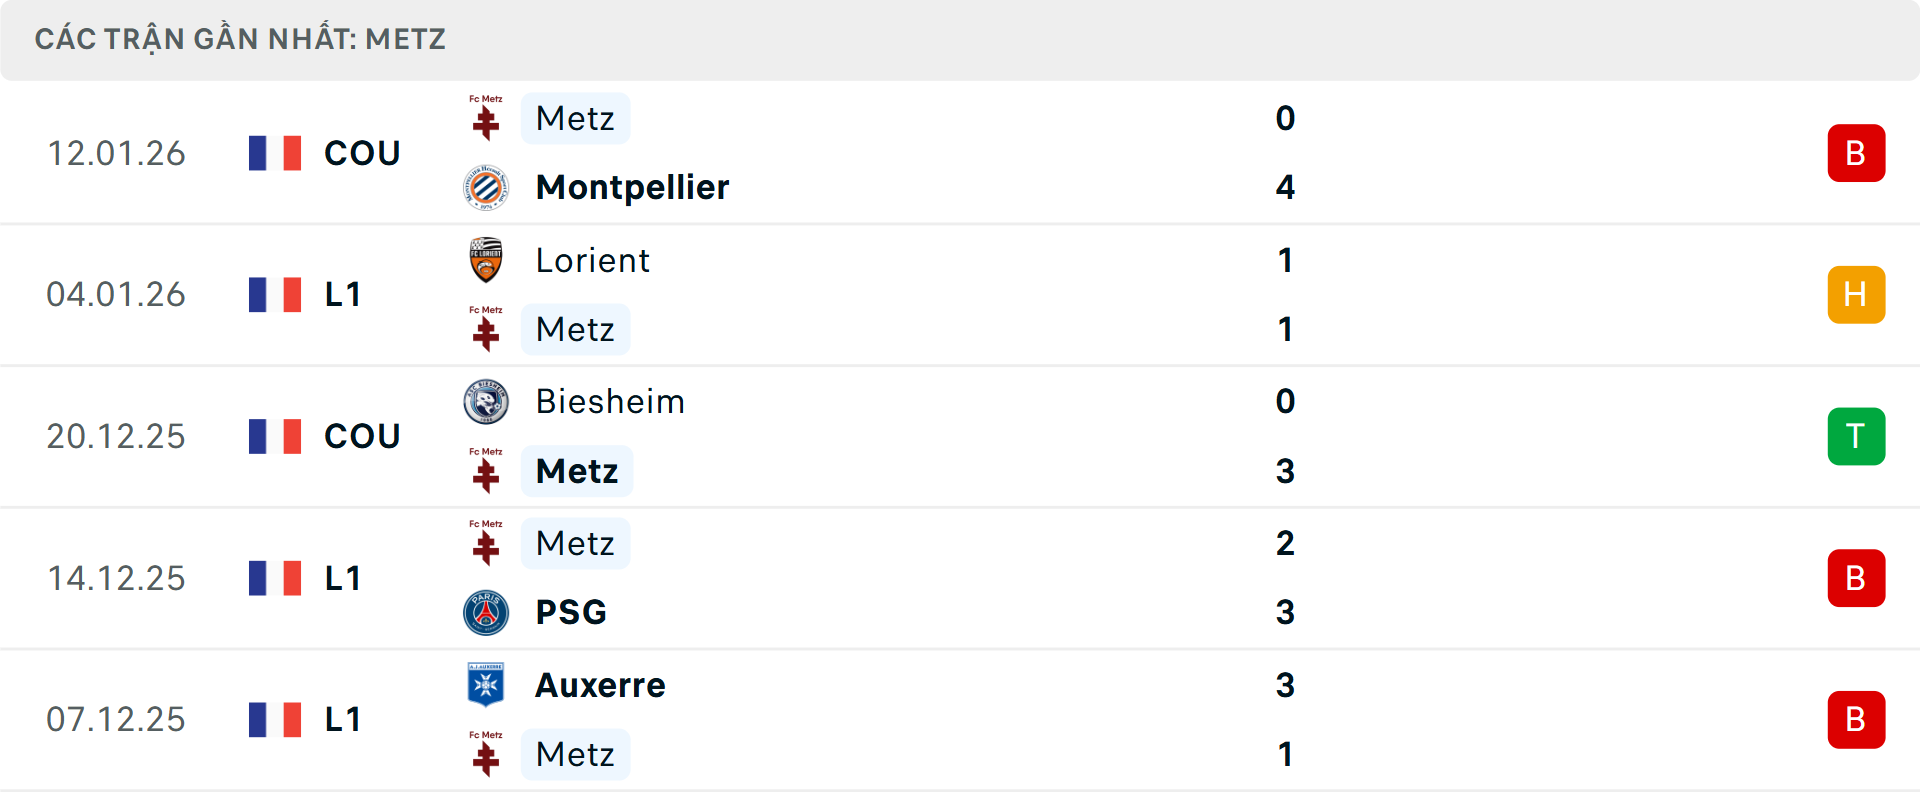Click the orange H badge for Lorient match
The width and height of the screenshot is (1920, 792).
tap(1856, 295)
